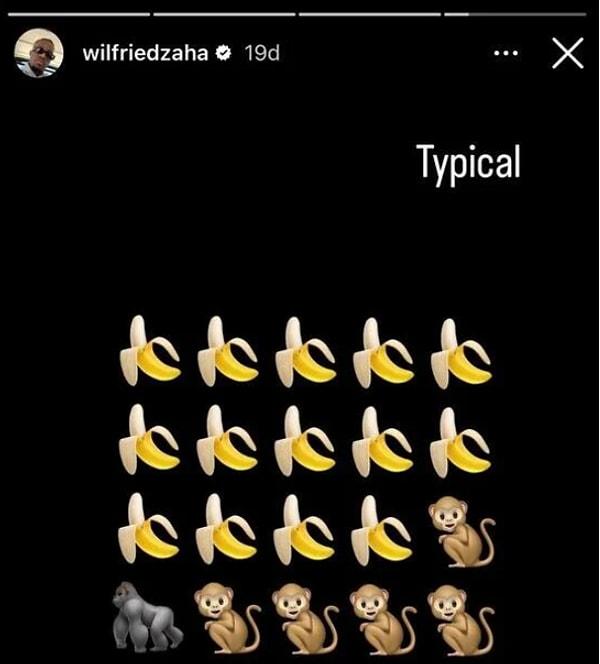The width and height of the screenshot is (600, 664).
Task: Click the last monkey in the bottom row
Action: point(461,620)
